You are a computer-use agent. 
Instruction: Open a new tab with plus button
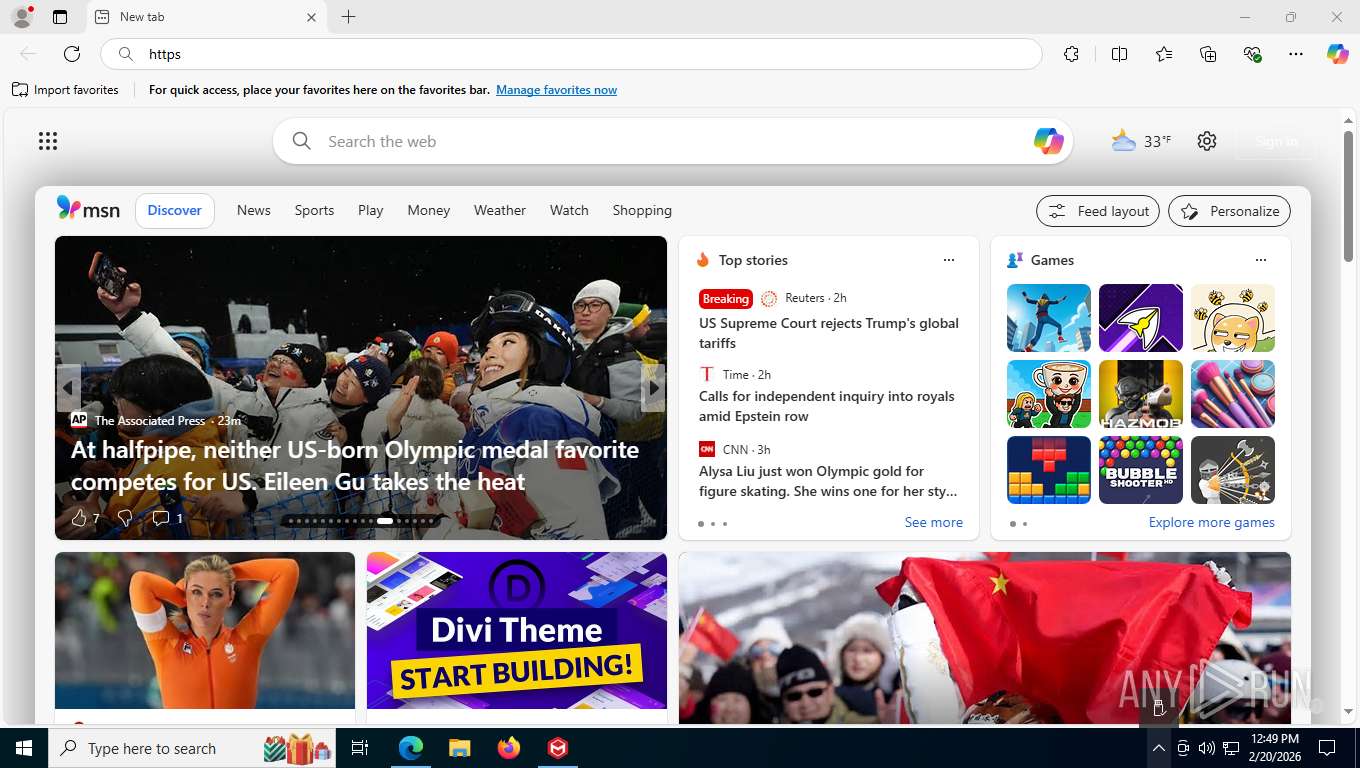click(348, 17)
